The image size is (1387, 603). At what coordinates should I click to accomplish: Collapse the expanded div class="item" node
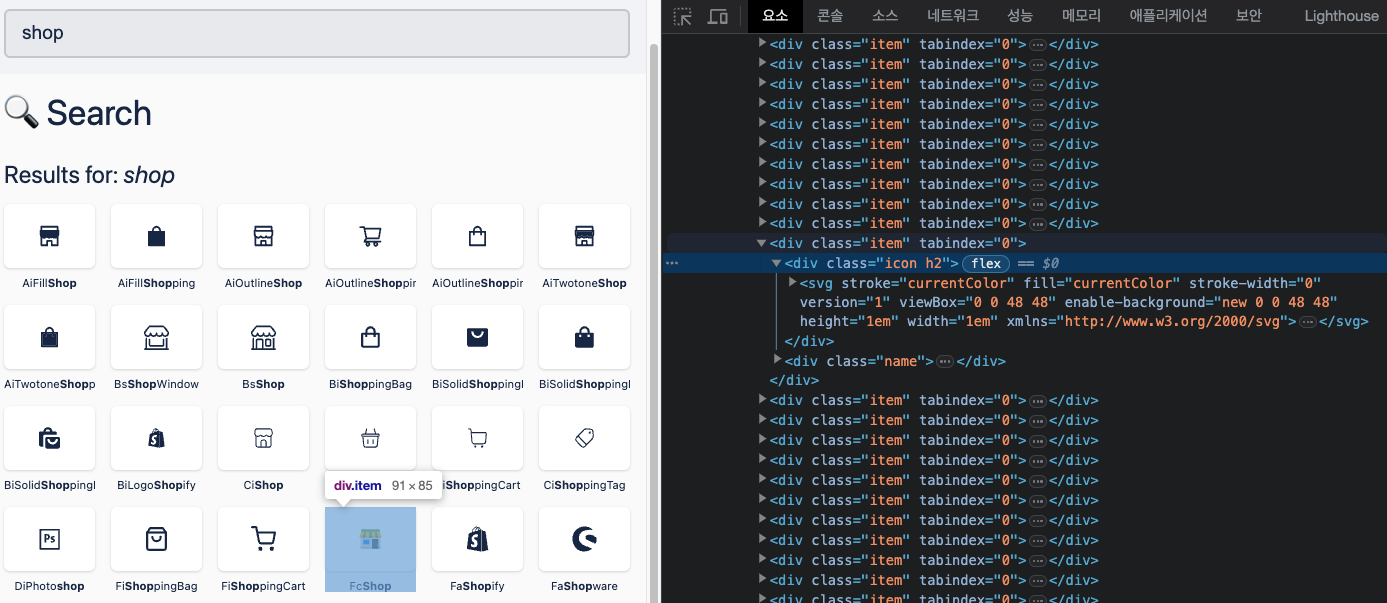point(762,243)
